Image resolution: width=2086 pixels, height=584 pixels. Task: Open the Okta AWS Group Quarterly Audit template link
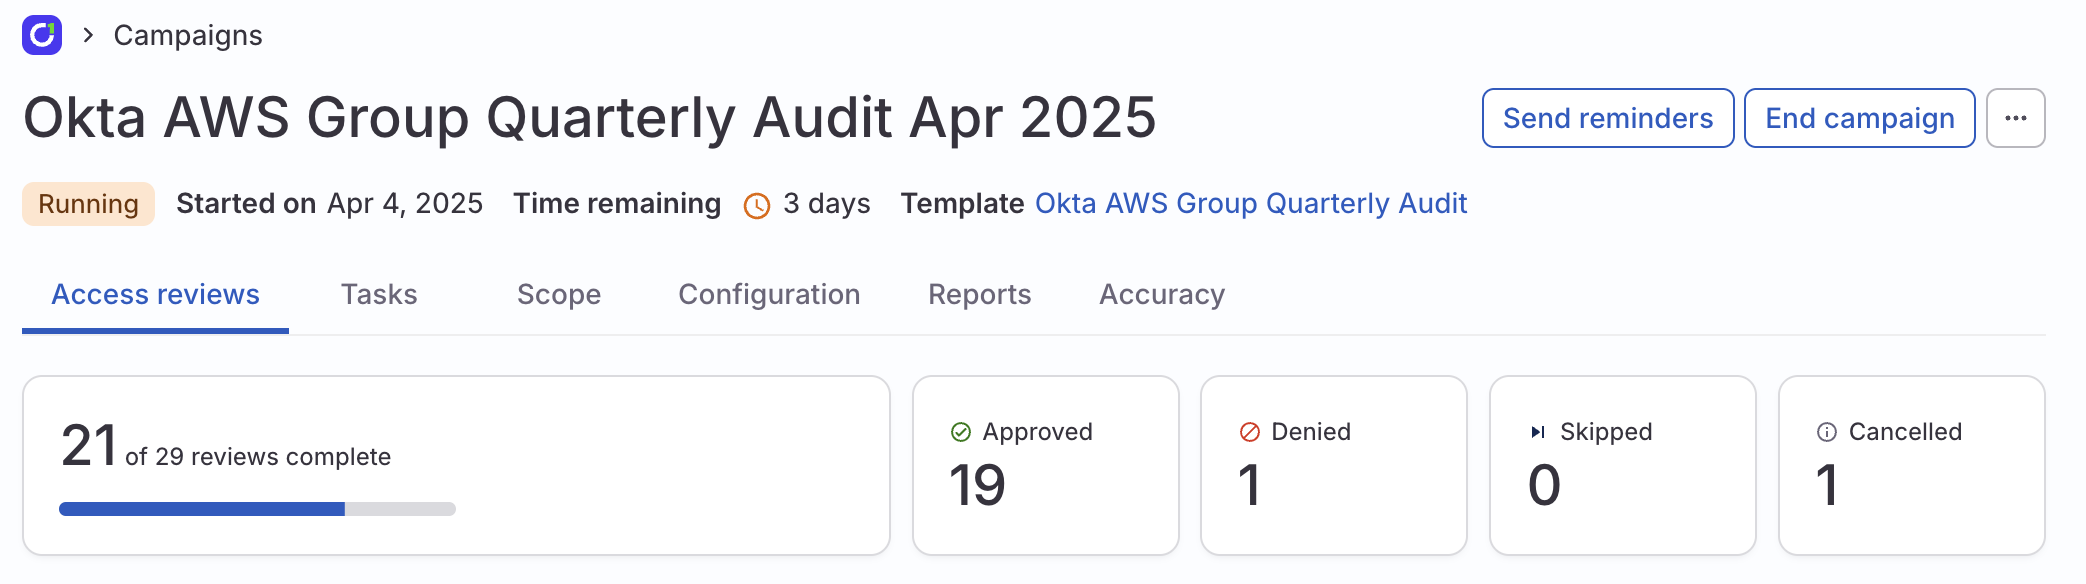tap(1251, 203)
